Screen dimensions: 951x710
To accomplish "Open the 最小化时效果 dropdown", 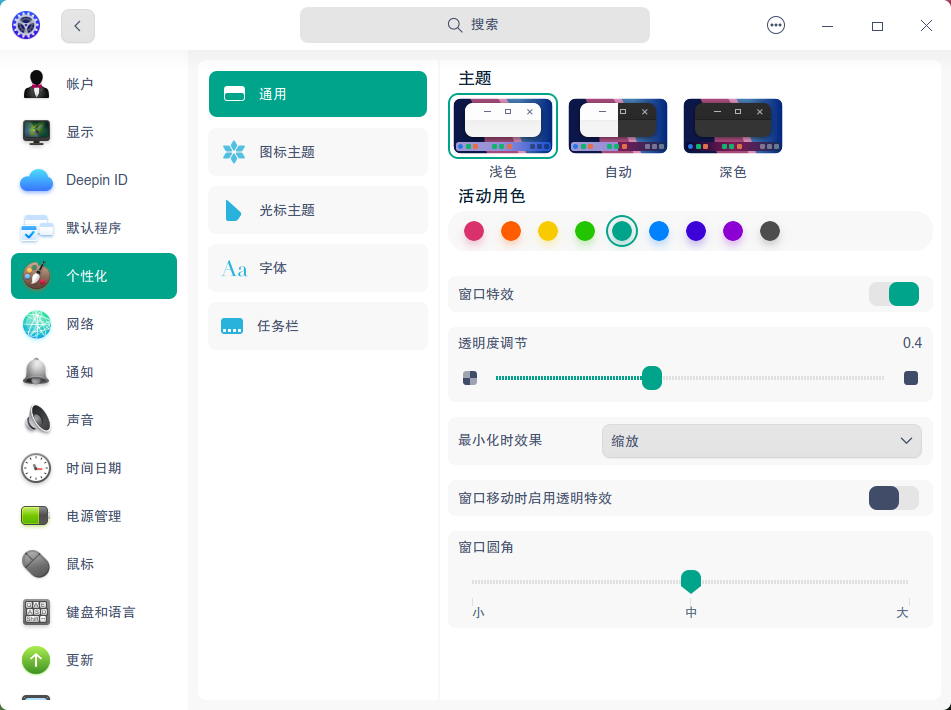I will pos(762,441).
